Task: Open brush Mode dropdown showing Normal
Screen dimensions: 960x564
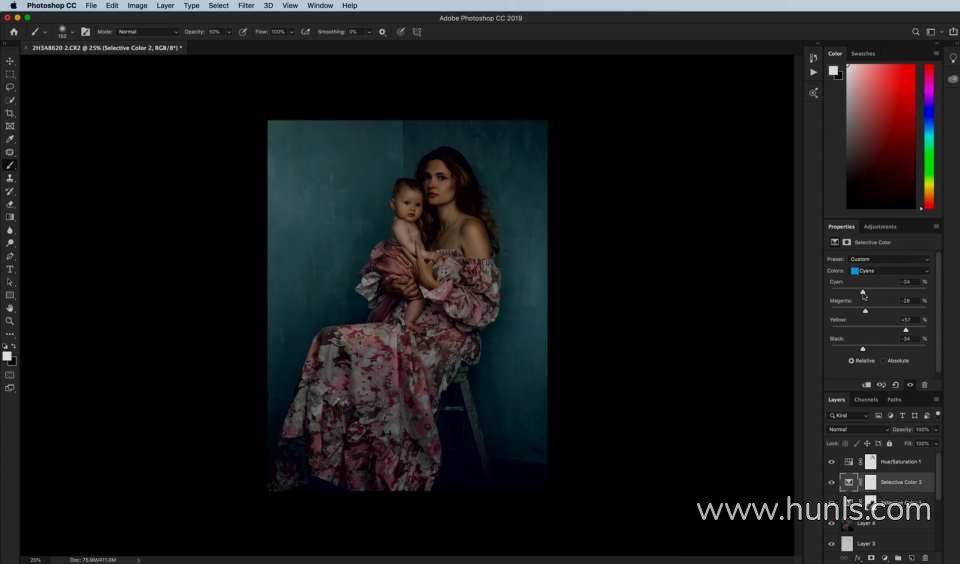Action: pos(147,32)
